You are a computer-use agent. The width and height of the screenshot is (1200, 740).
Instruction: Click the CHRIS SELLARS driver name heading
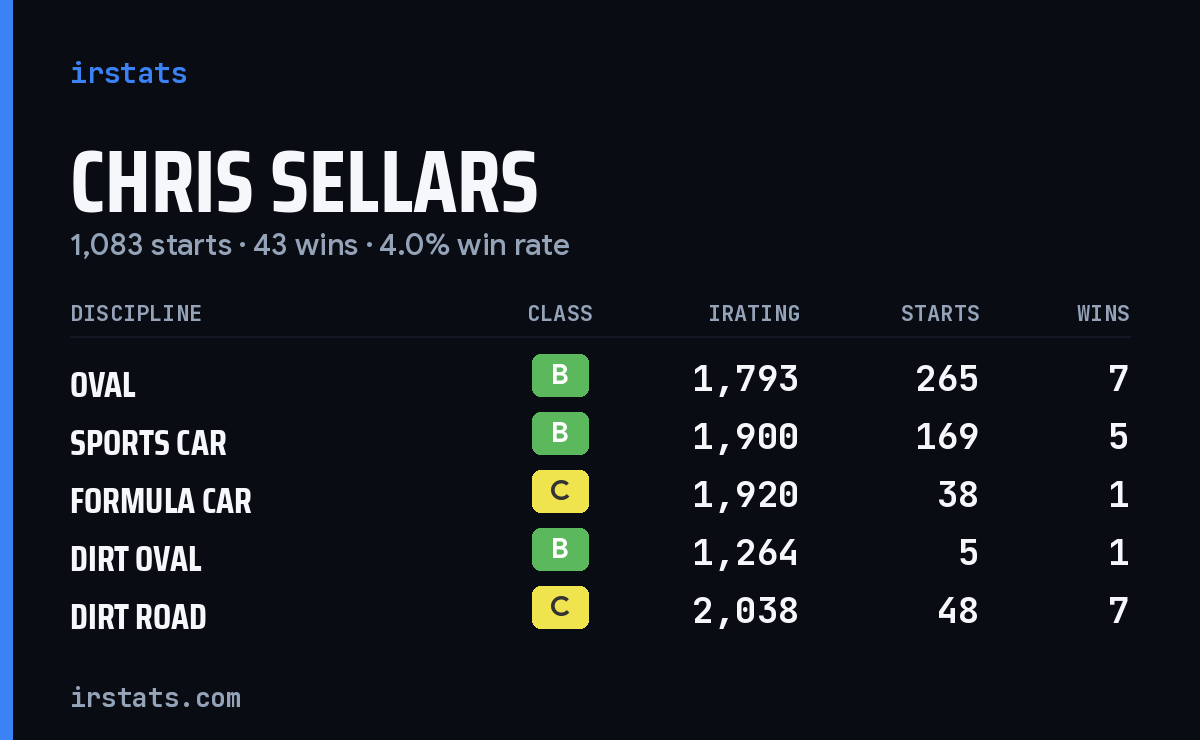tap(305, 183)
